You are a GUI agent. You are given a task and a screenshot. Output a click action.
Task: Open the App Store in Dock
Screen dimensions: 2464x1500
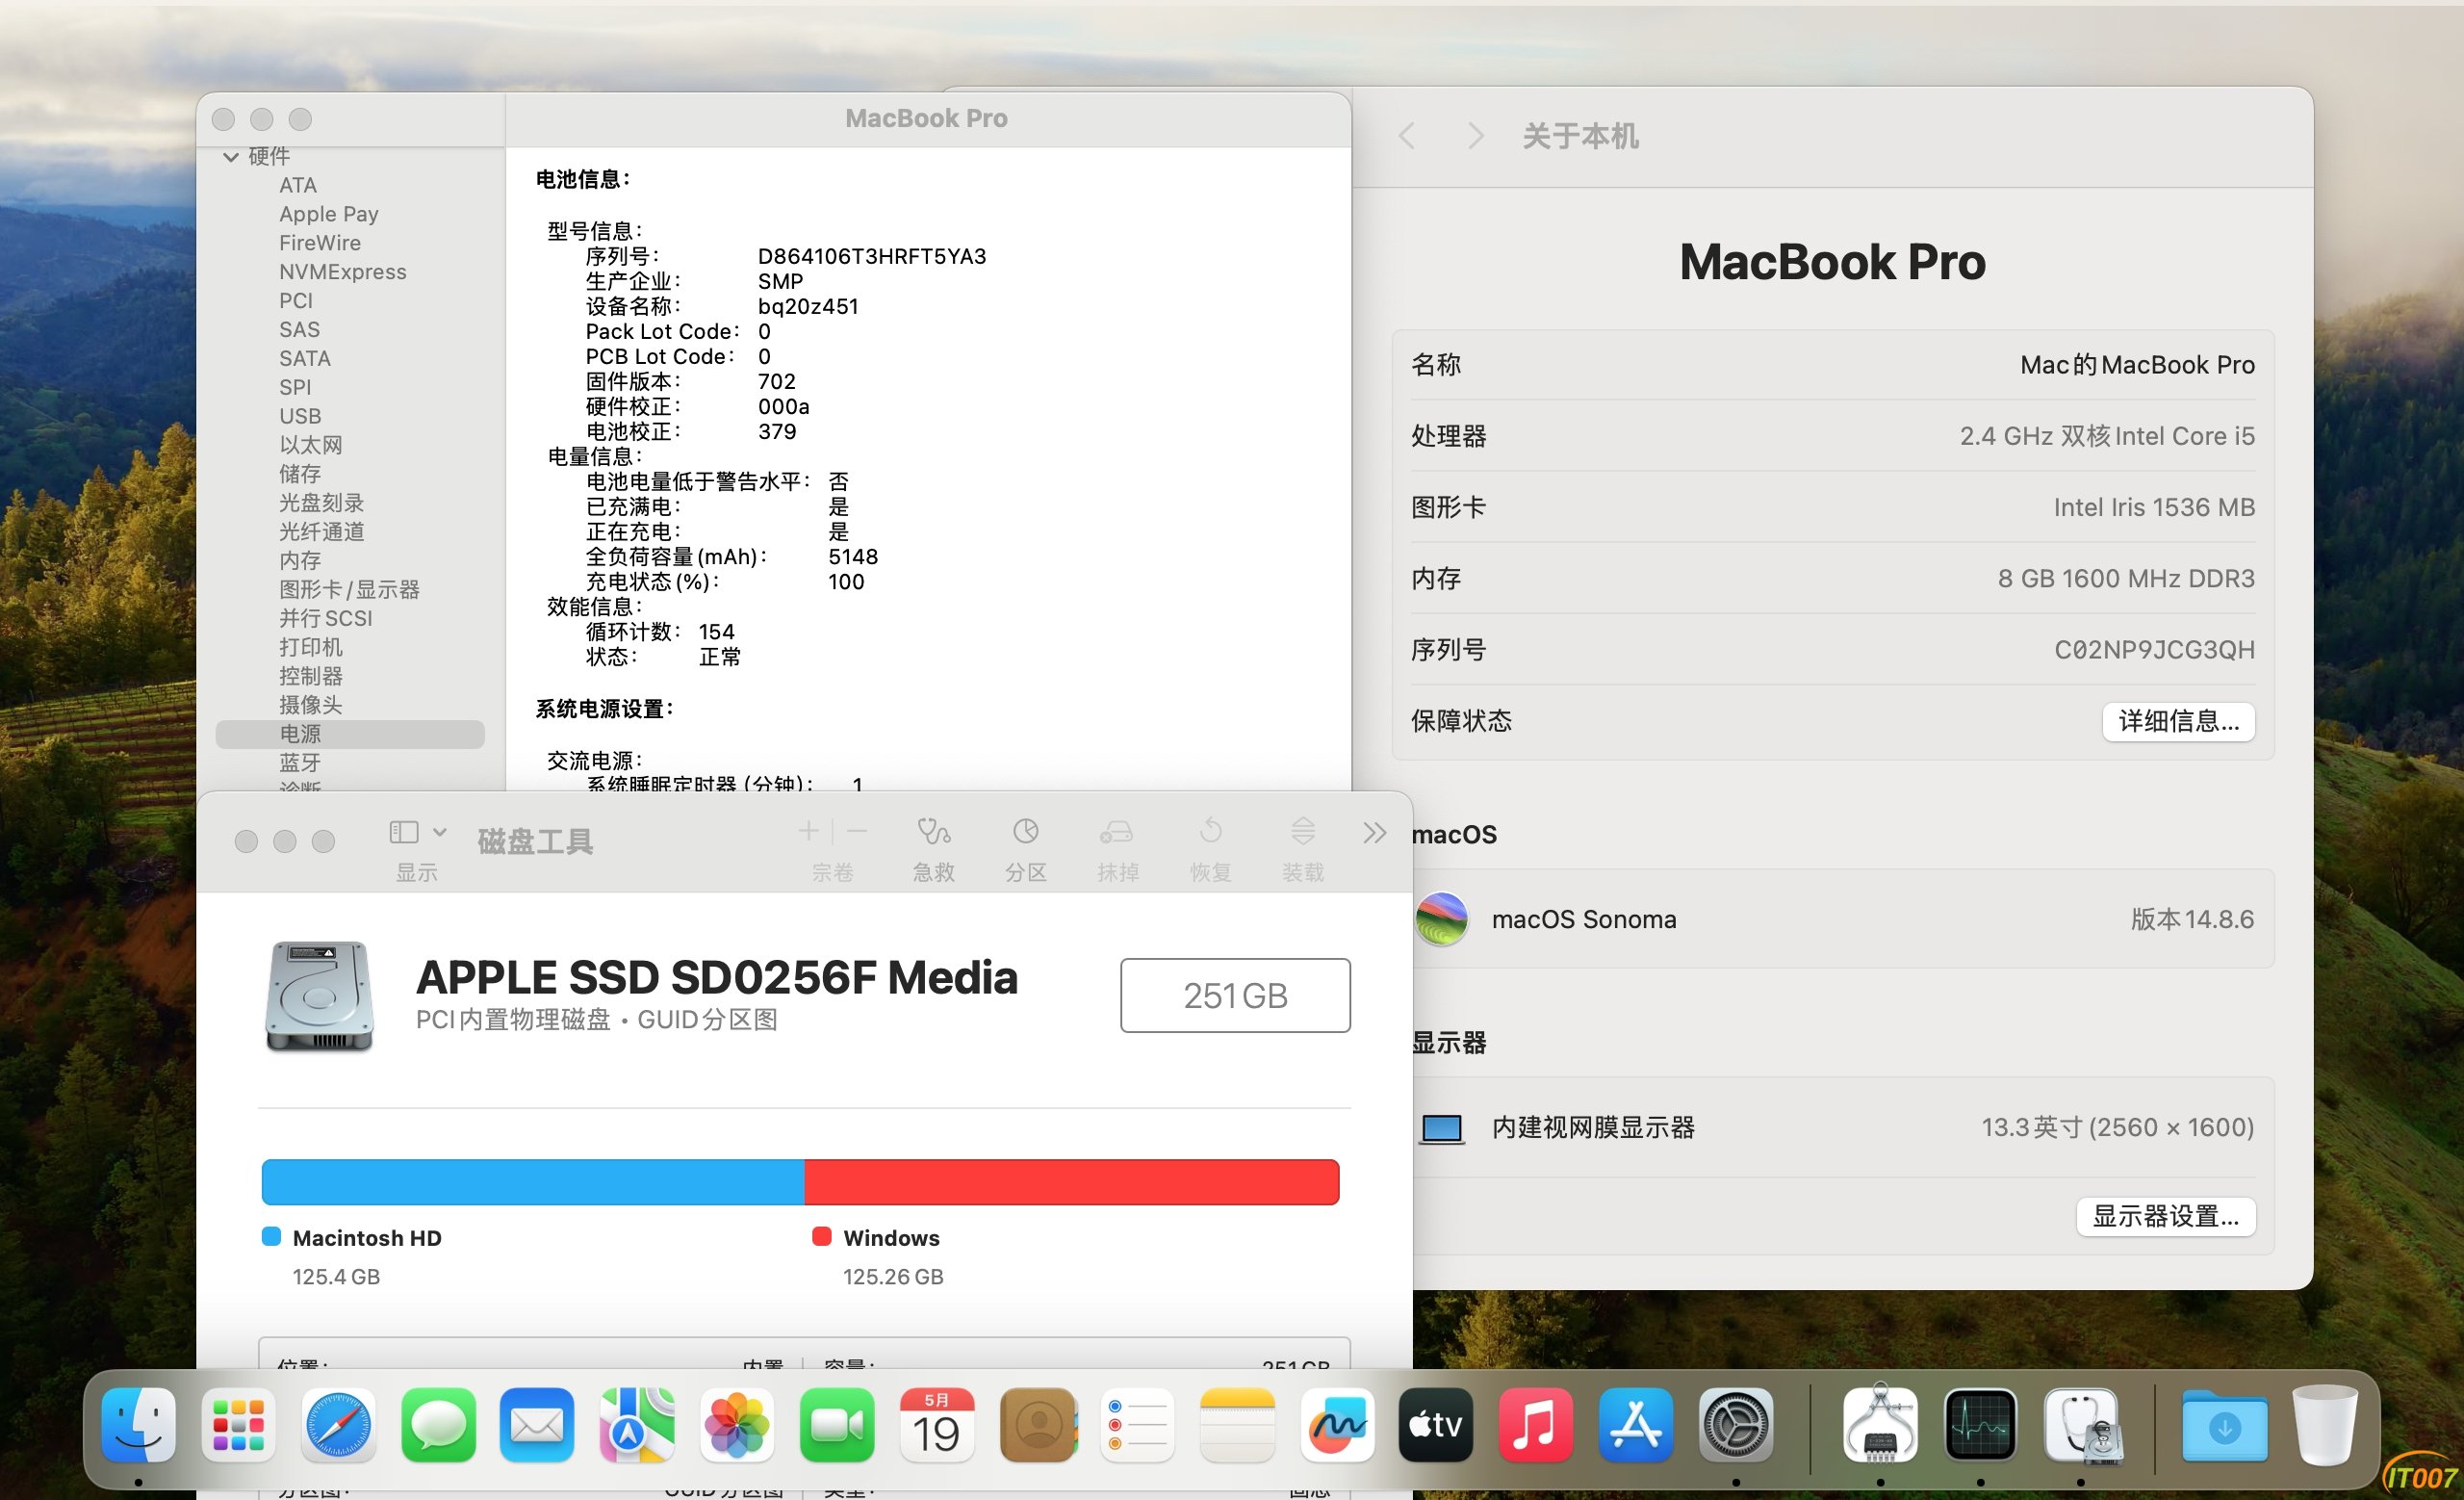coord(1636,1424)
